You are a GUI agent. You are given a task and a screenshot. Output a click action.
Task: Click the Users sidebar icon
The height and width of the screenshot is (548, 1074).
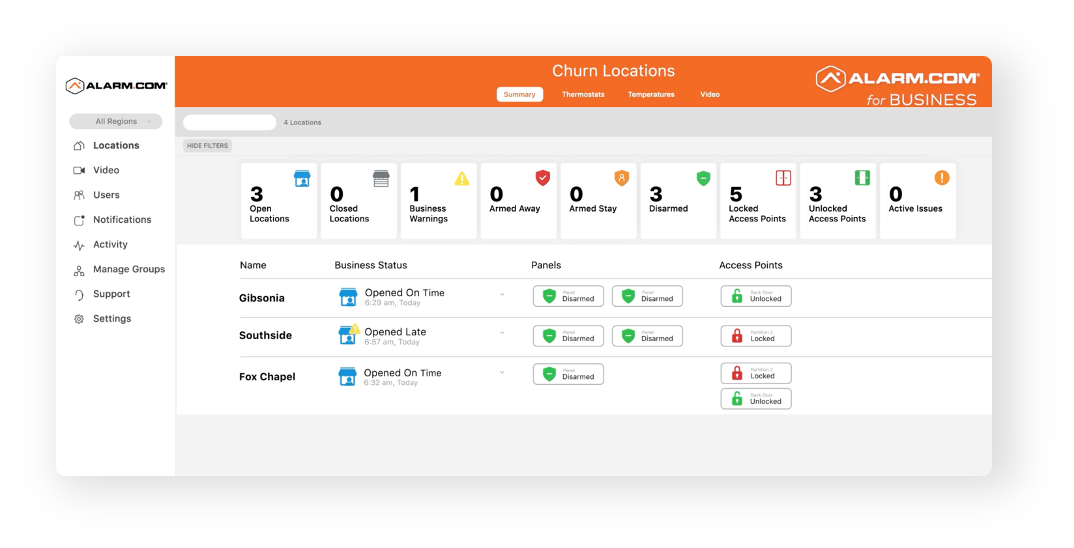pos(79,195)
